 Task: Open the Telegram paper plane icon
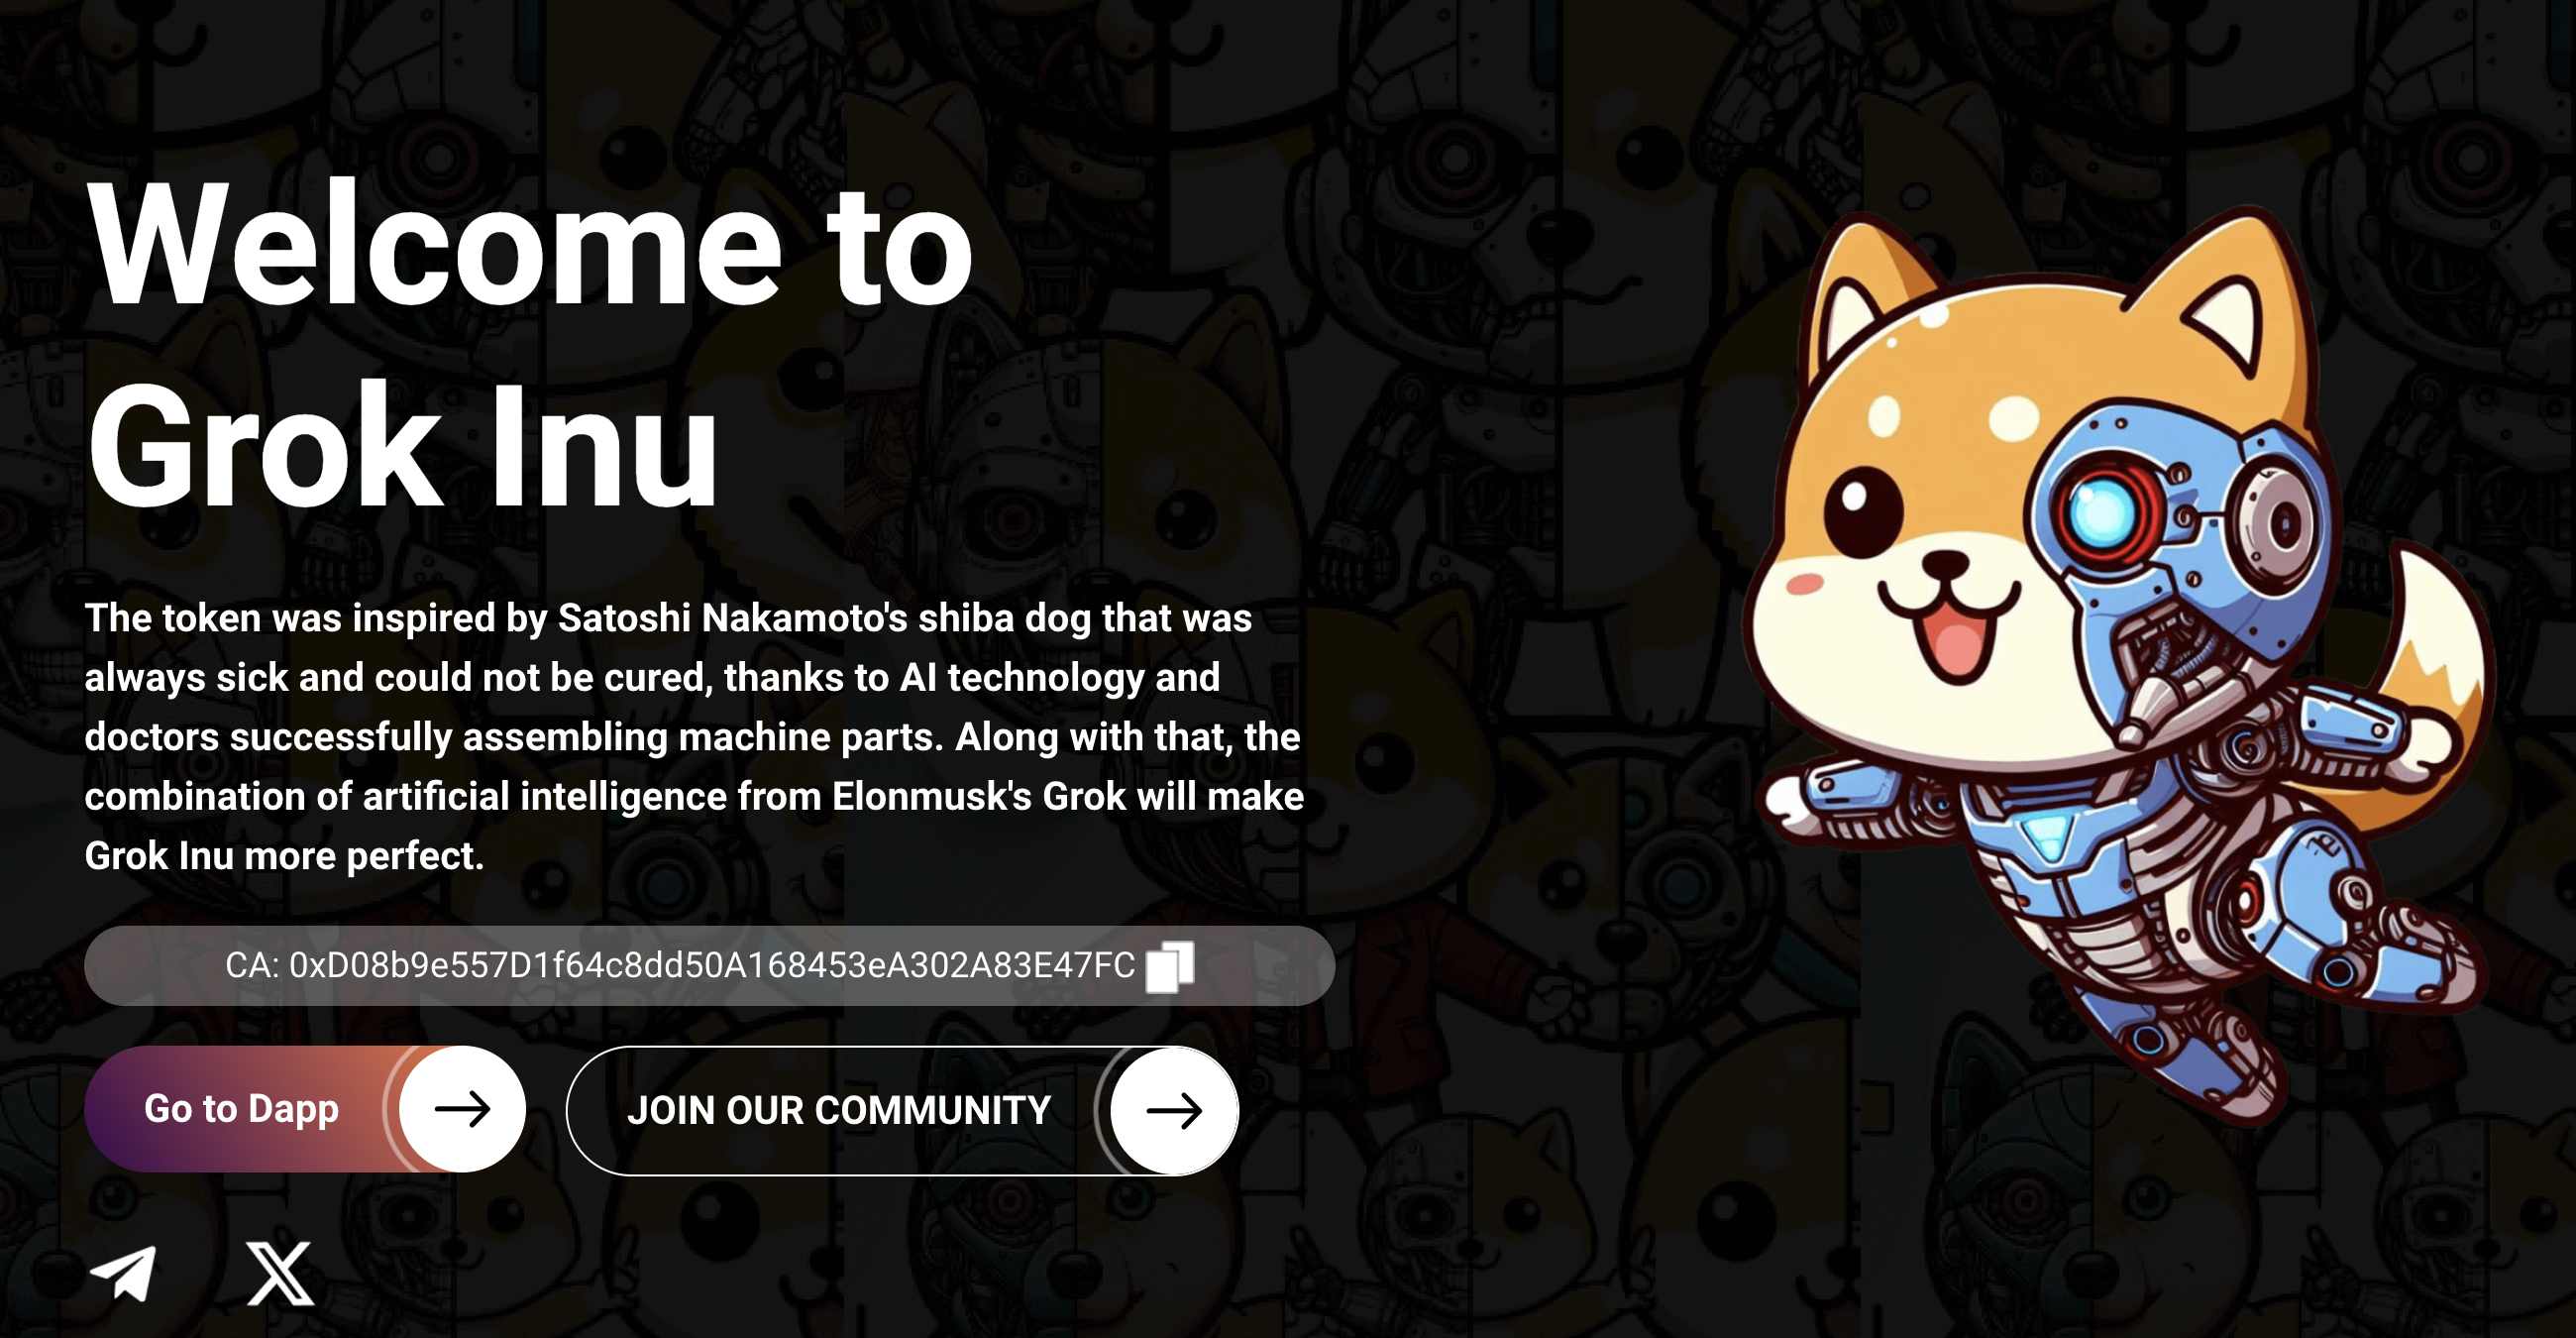point(124,1273)
